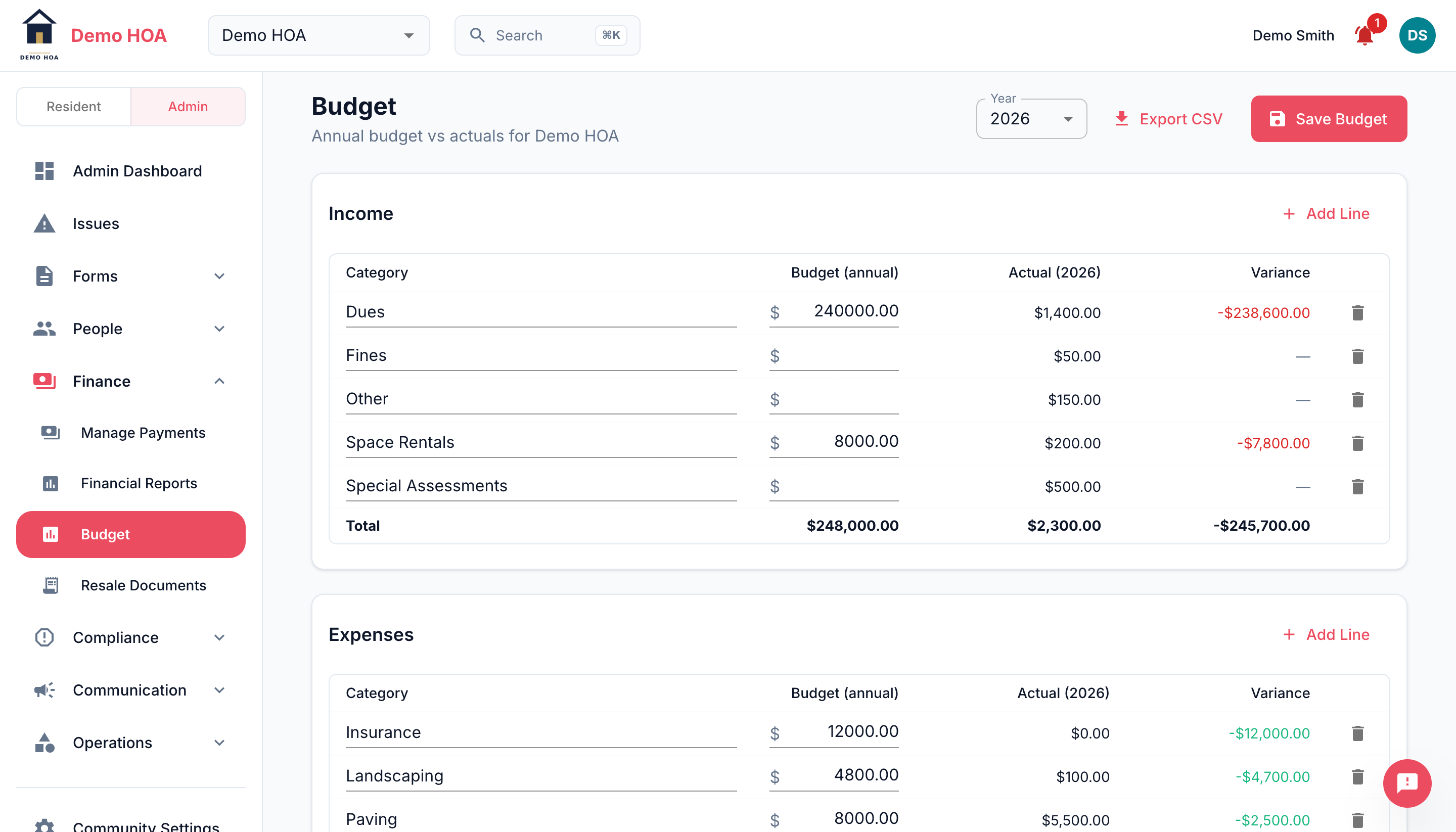Edit the Landscaping budget amount field

(x=834, y=776)
